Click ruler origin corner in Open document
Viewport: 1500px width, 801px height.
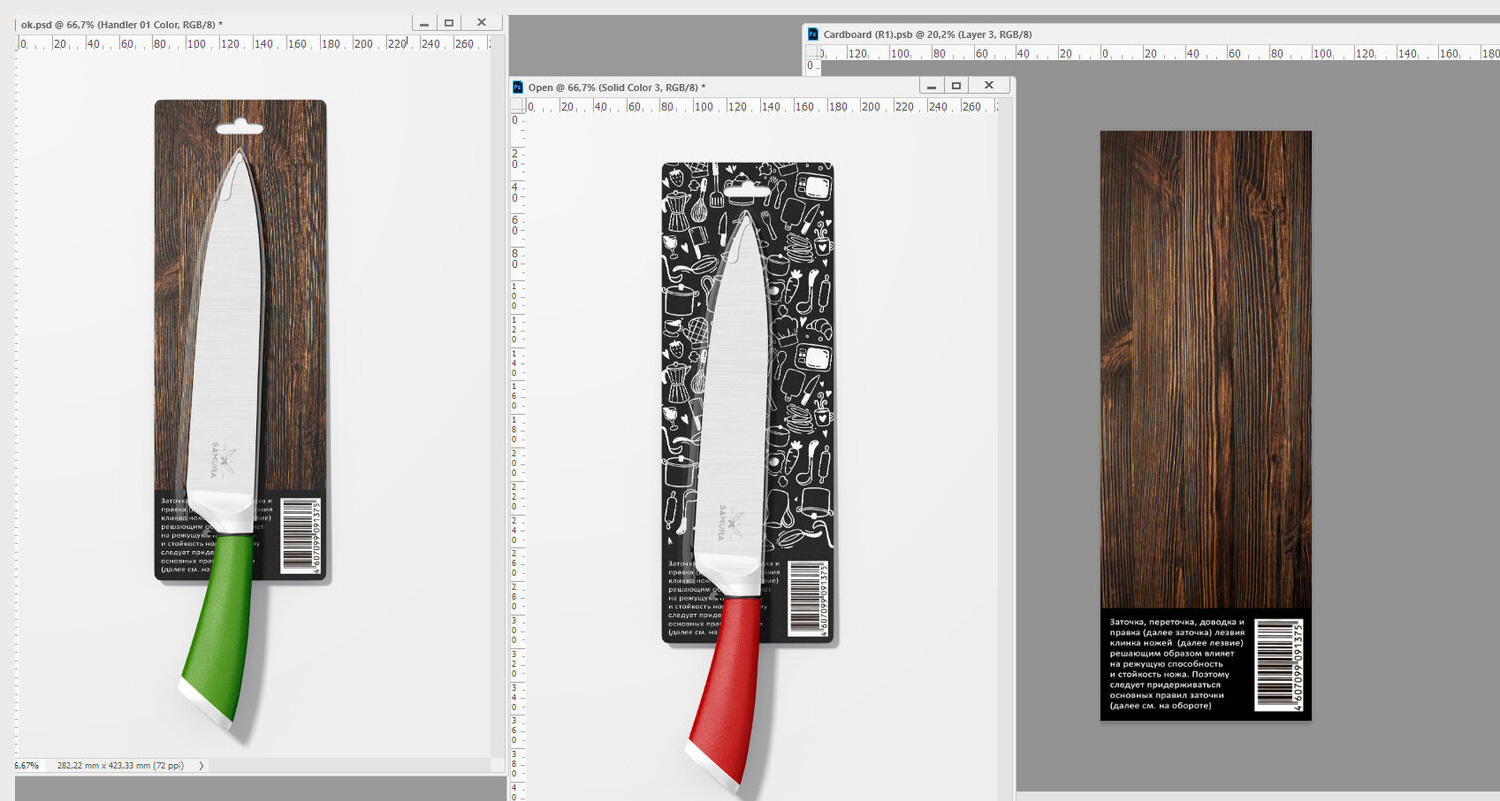pyautogui.click(x=516, y=106)
